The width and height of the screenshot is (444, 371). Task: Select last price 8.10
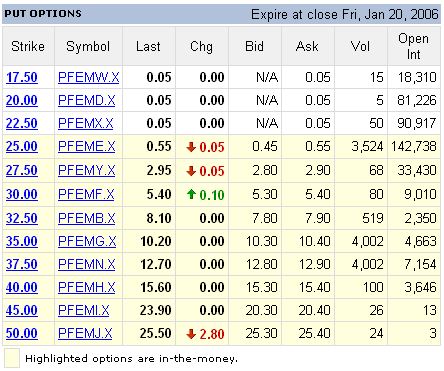pyautogui.click(x=159, y=218)
